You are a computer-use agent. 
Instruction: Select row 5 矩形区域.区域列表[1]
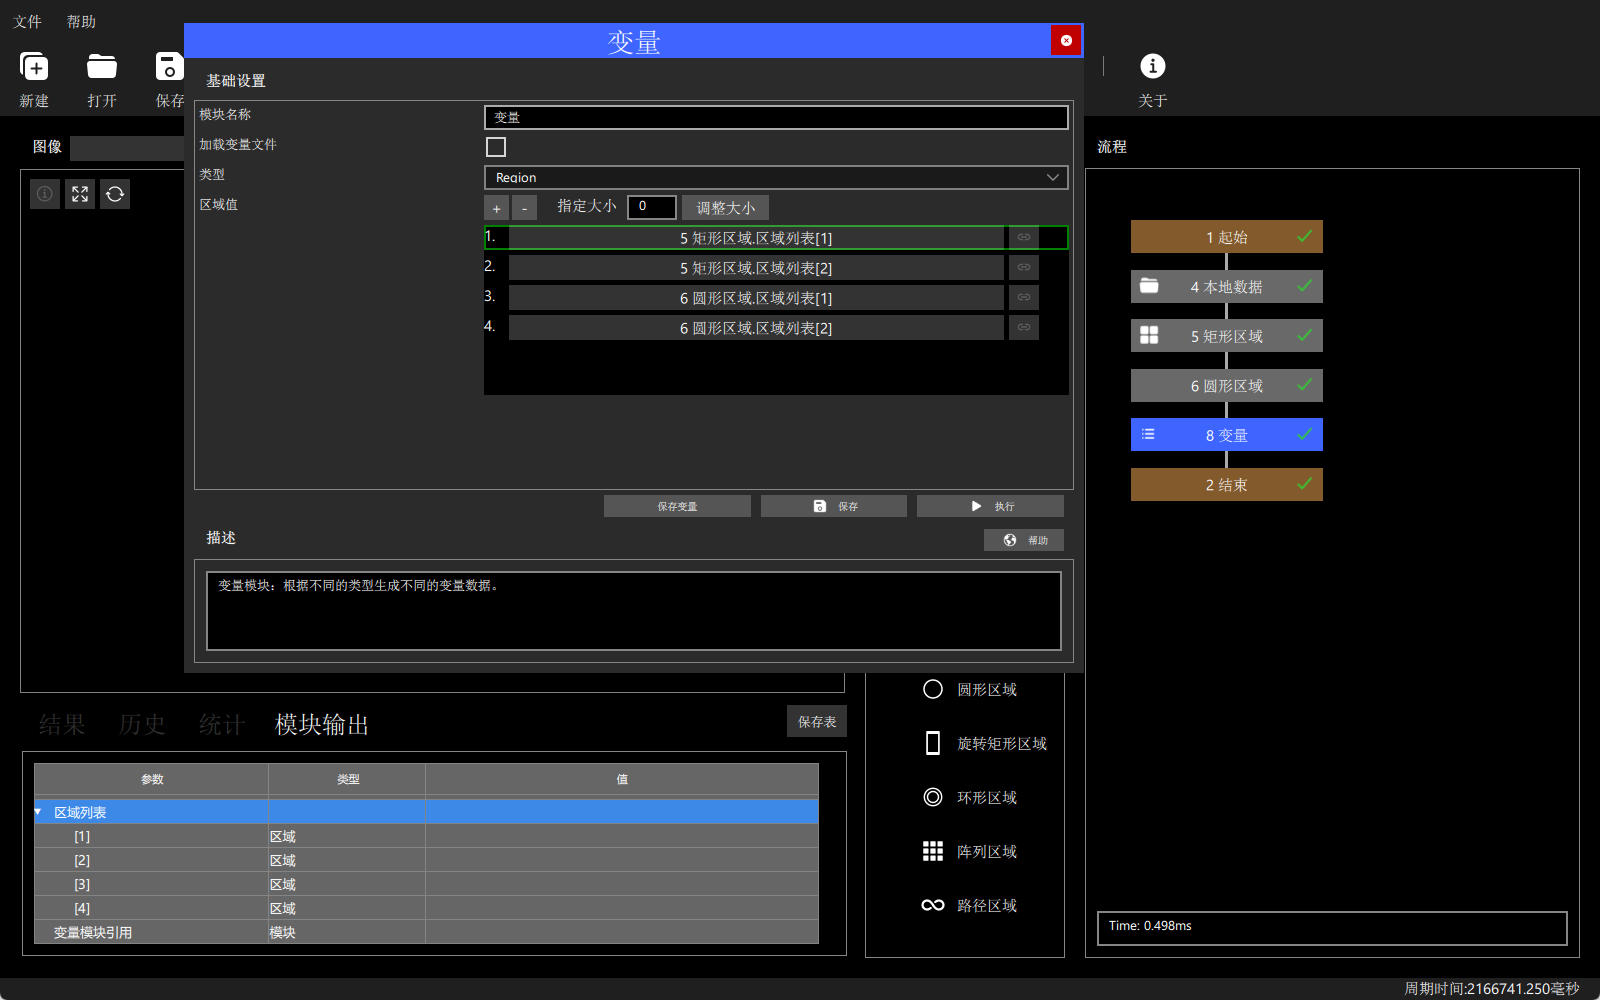tap(756, 237)
